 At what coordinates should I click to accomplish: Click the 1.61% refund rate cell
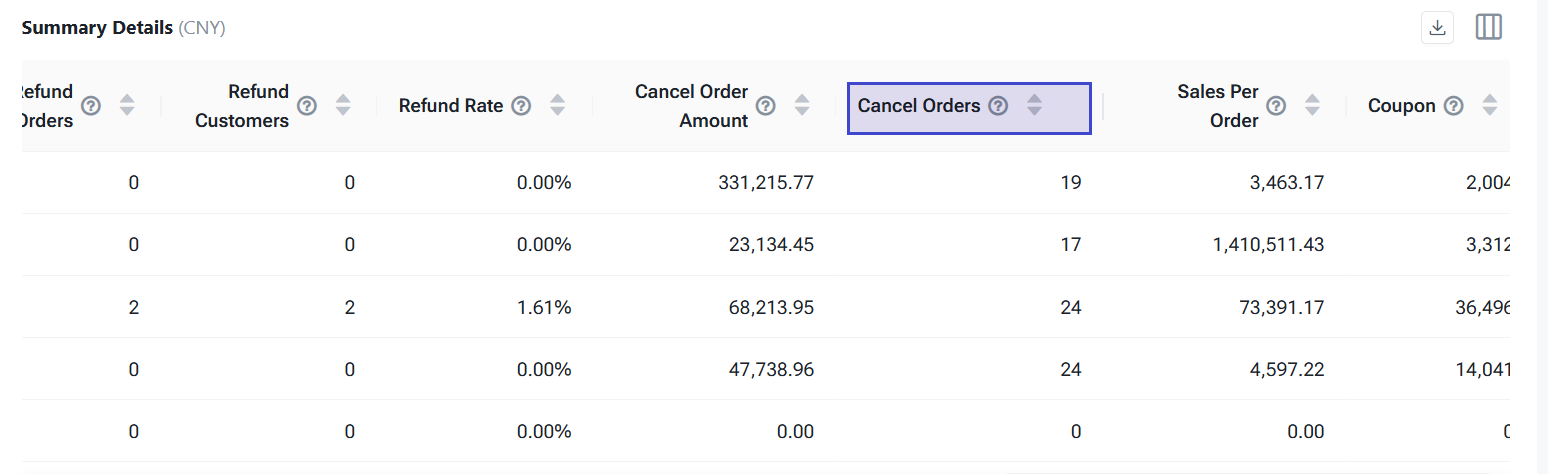click(x=544, y=307)
